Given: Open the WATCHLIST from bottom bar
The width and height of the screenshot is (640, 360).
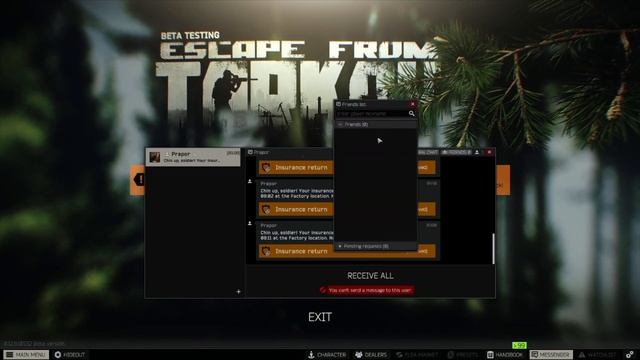Looking at the screenshot, I should point(598,355).
